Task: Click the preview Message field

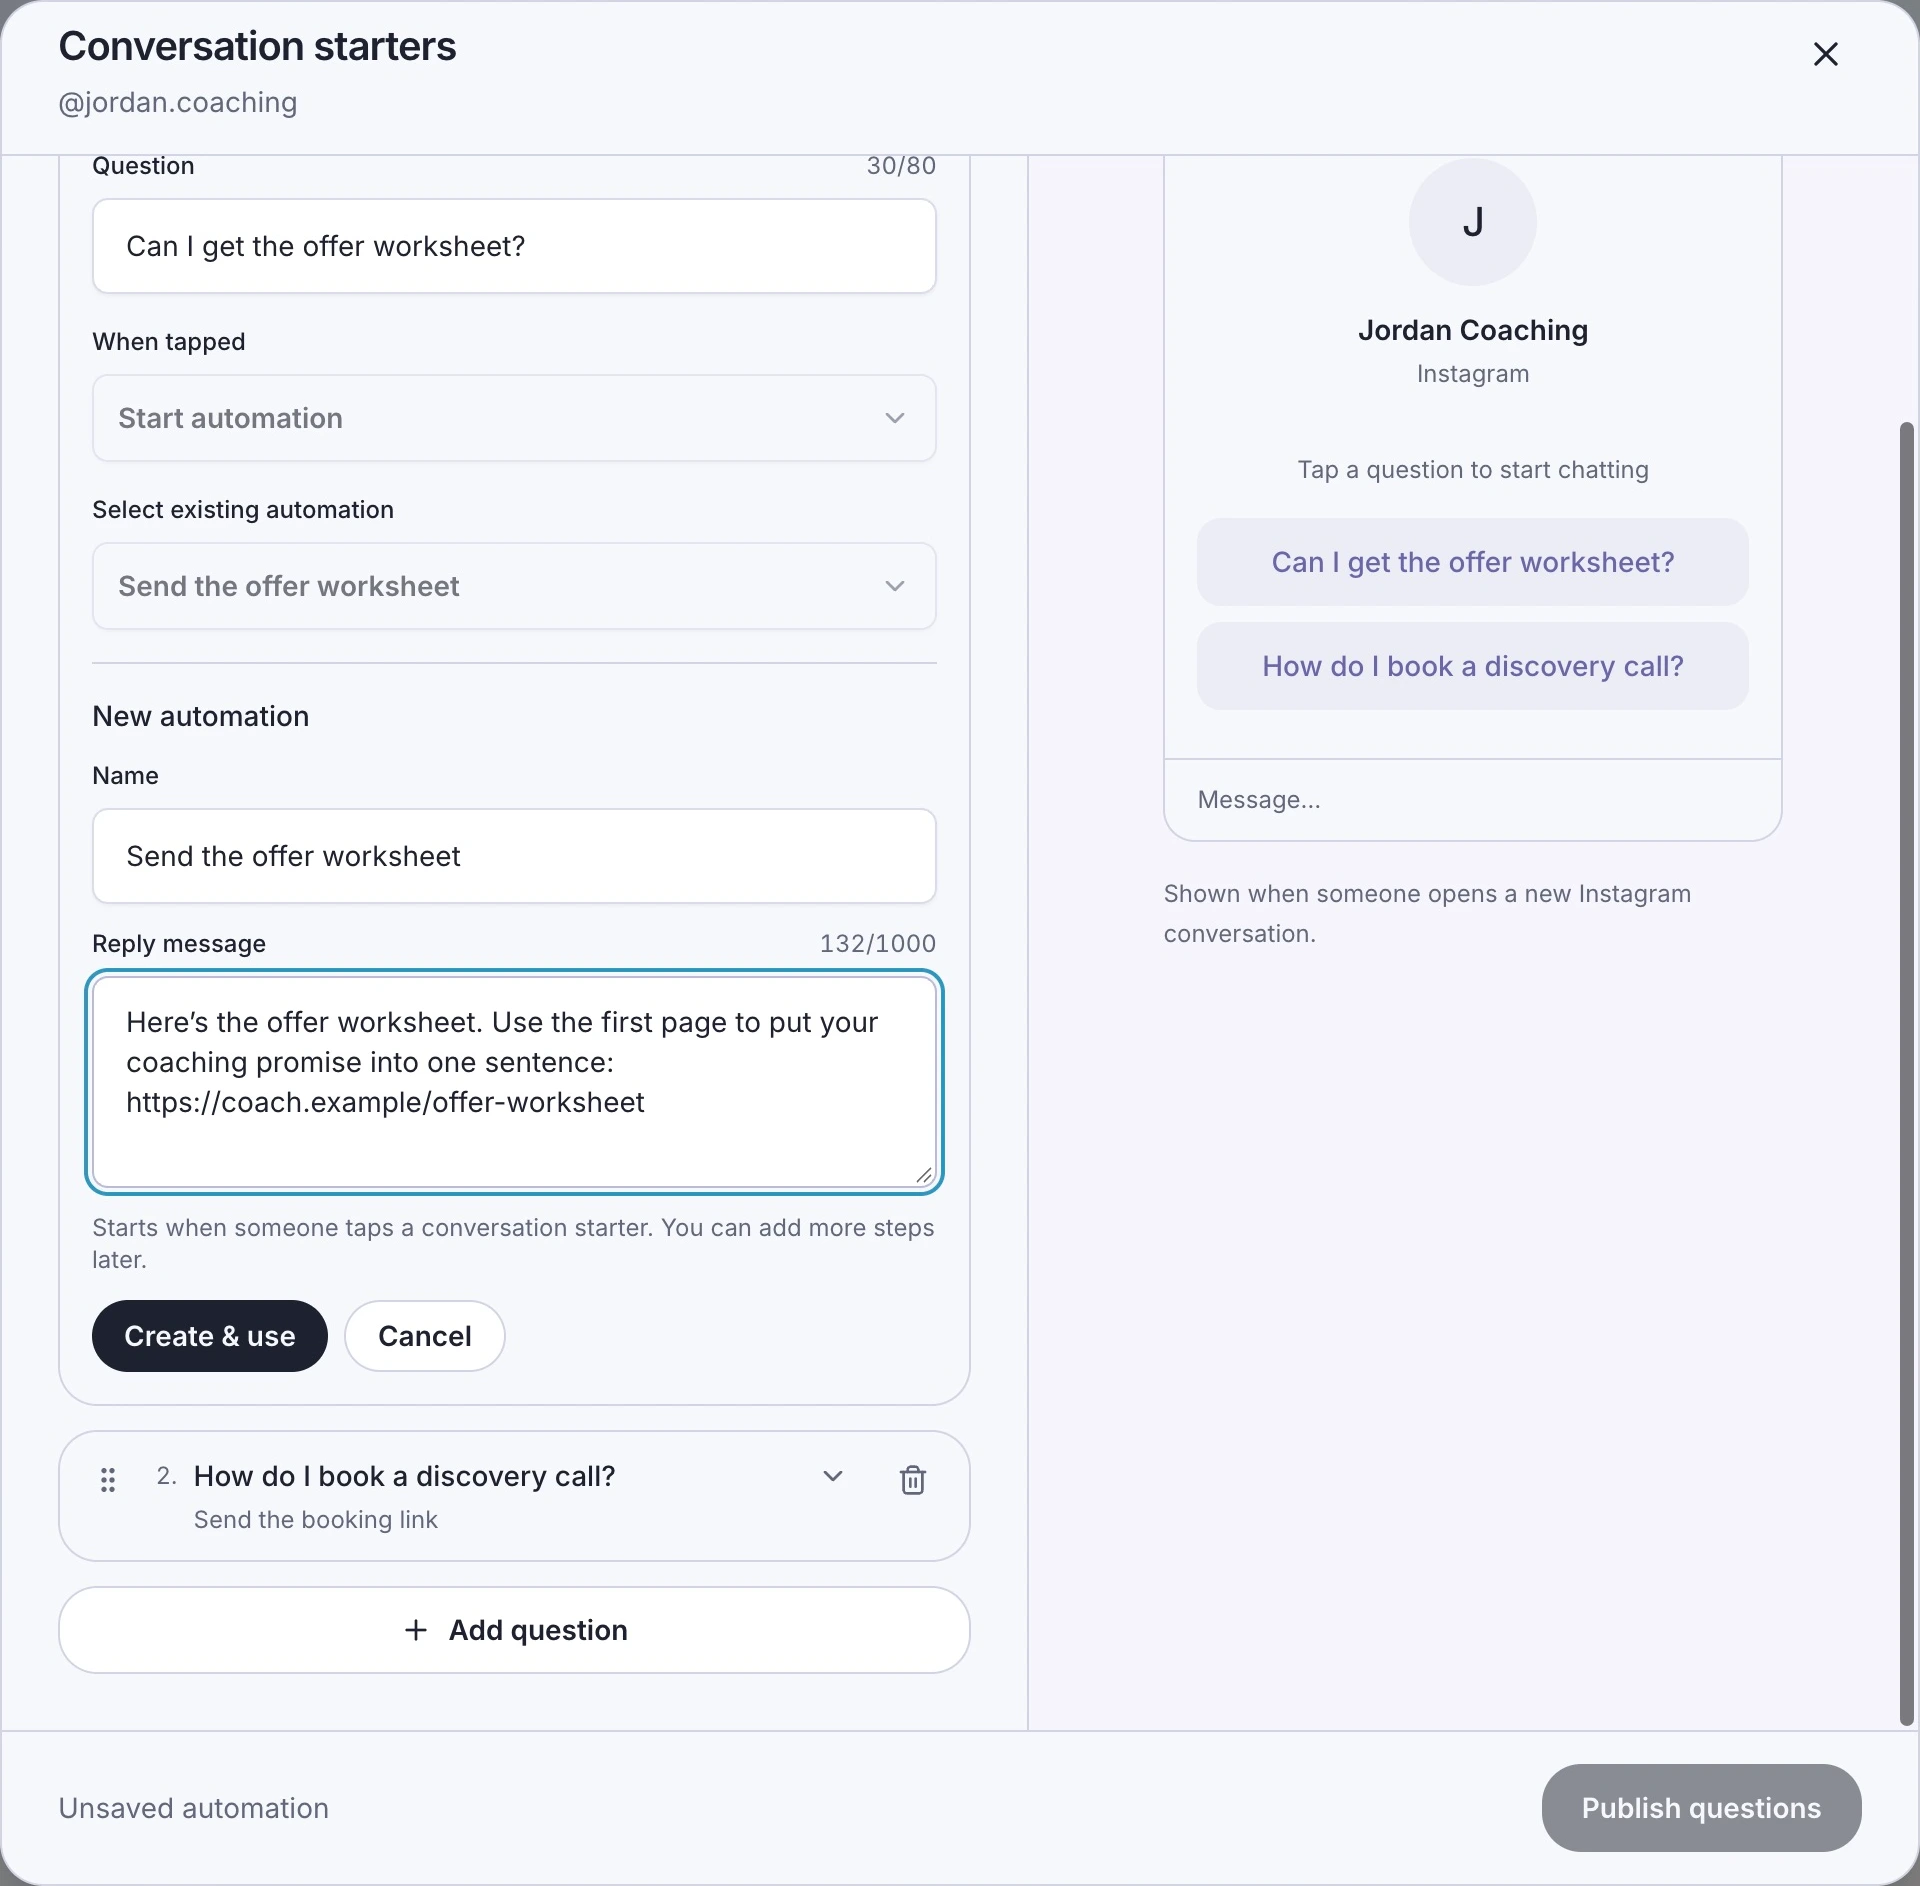Action: click(1472, 800)
